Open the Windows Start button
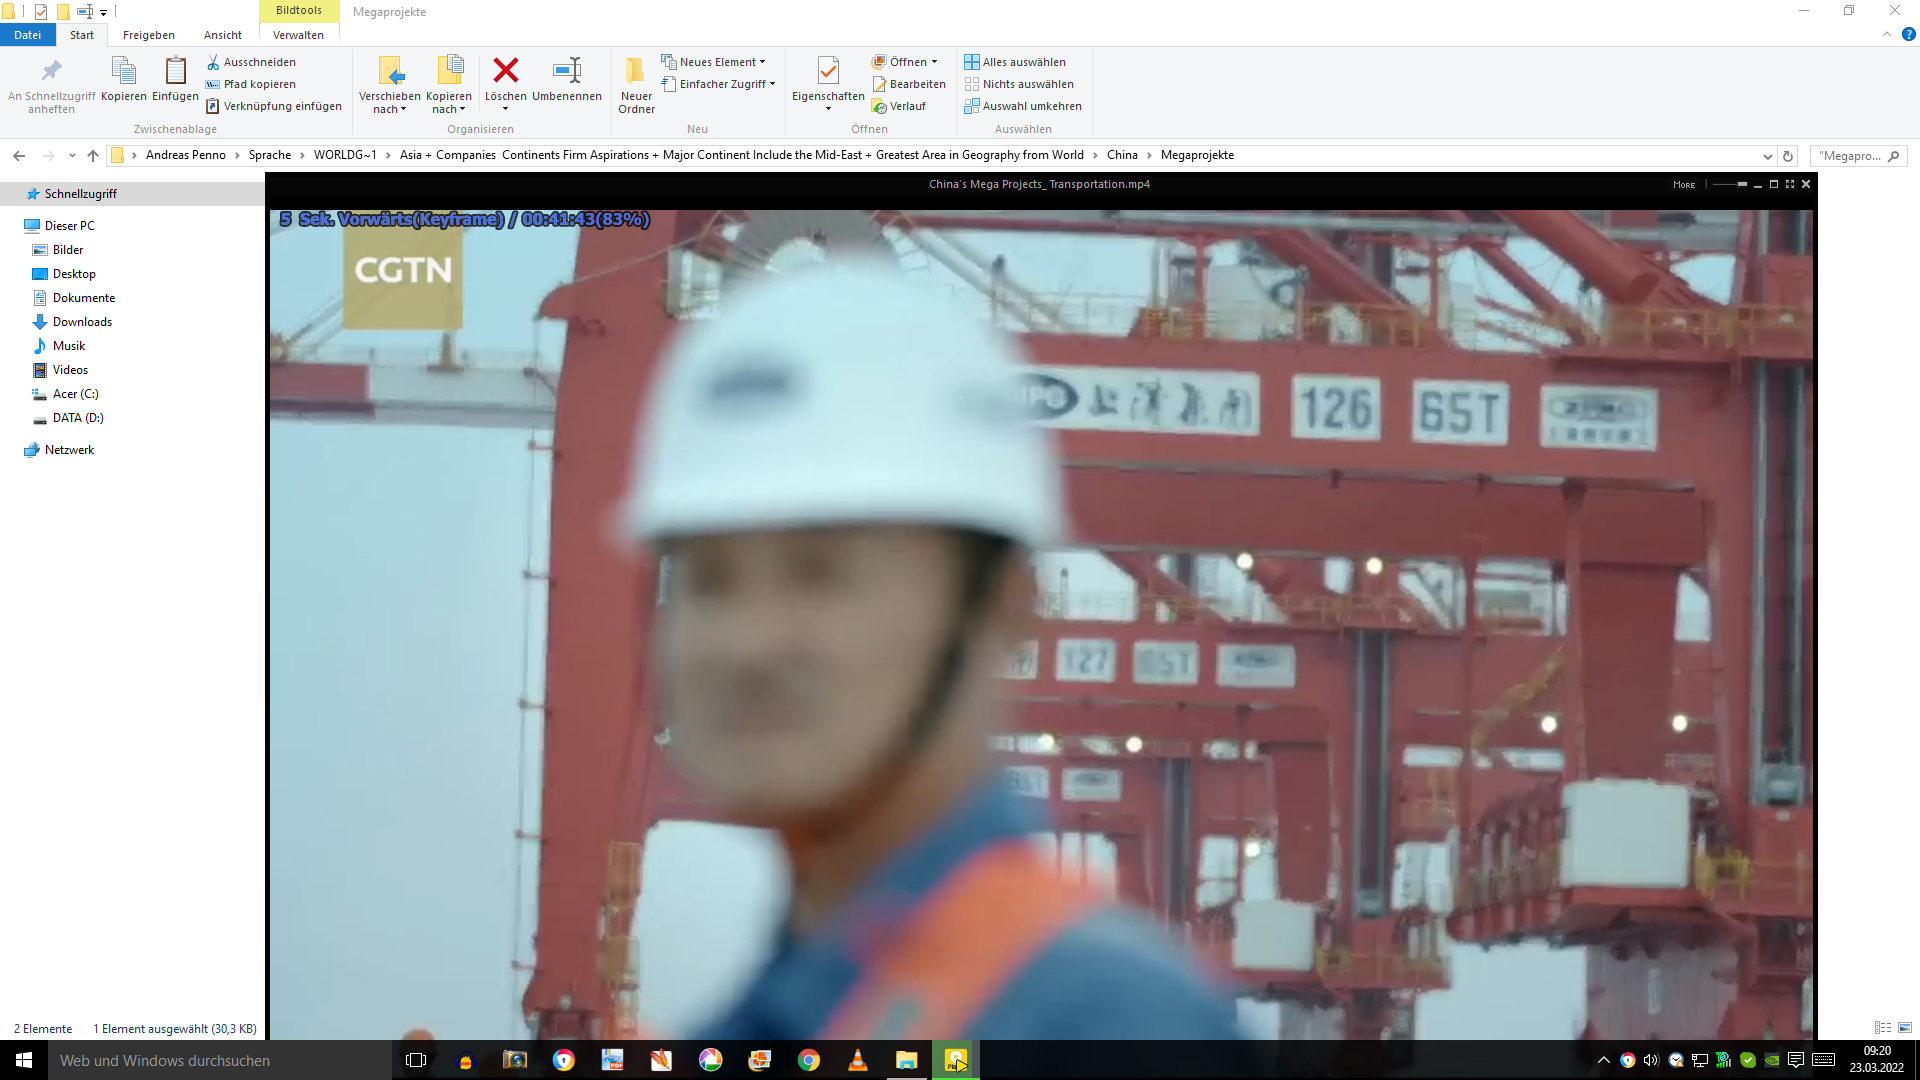Screen dimensions: 1920x1080 click(24, 1060)
